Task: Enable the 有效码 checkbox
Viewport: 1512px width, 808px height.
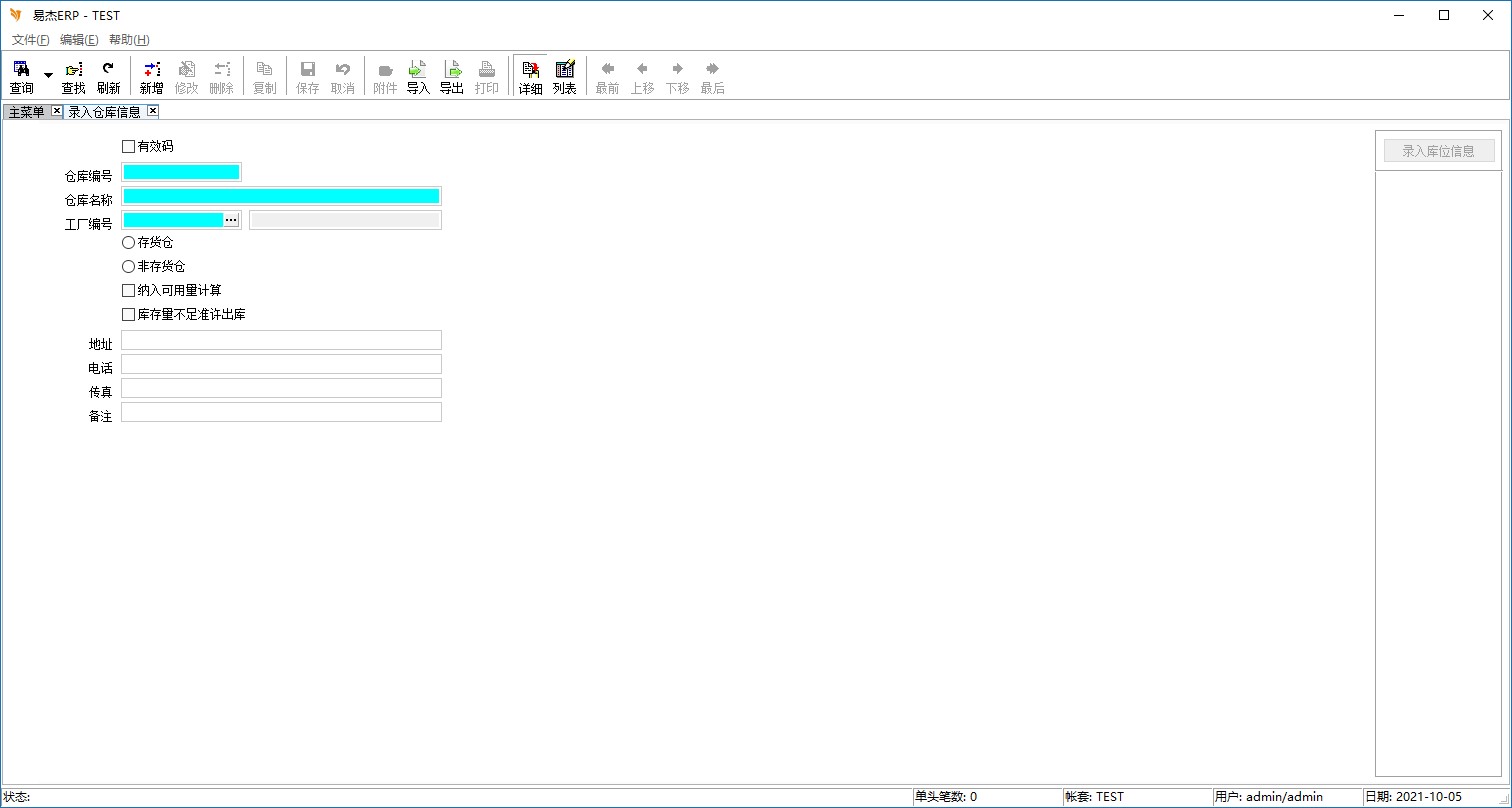Action: click(x=128, y=146)
